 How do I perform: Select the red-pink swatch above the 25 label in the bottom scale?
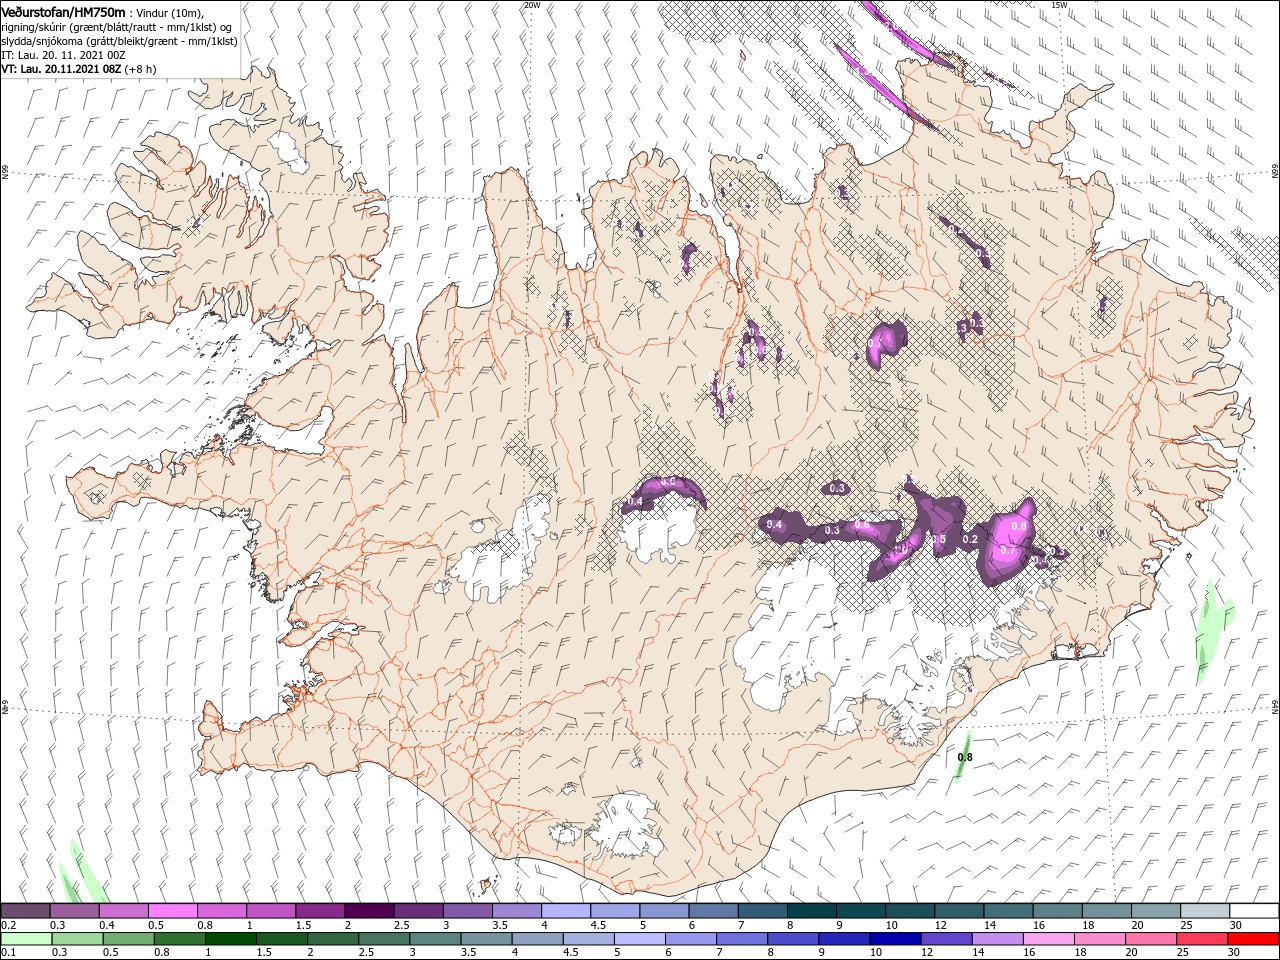1203,939
